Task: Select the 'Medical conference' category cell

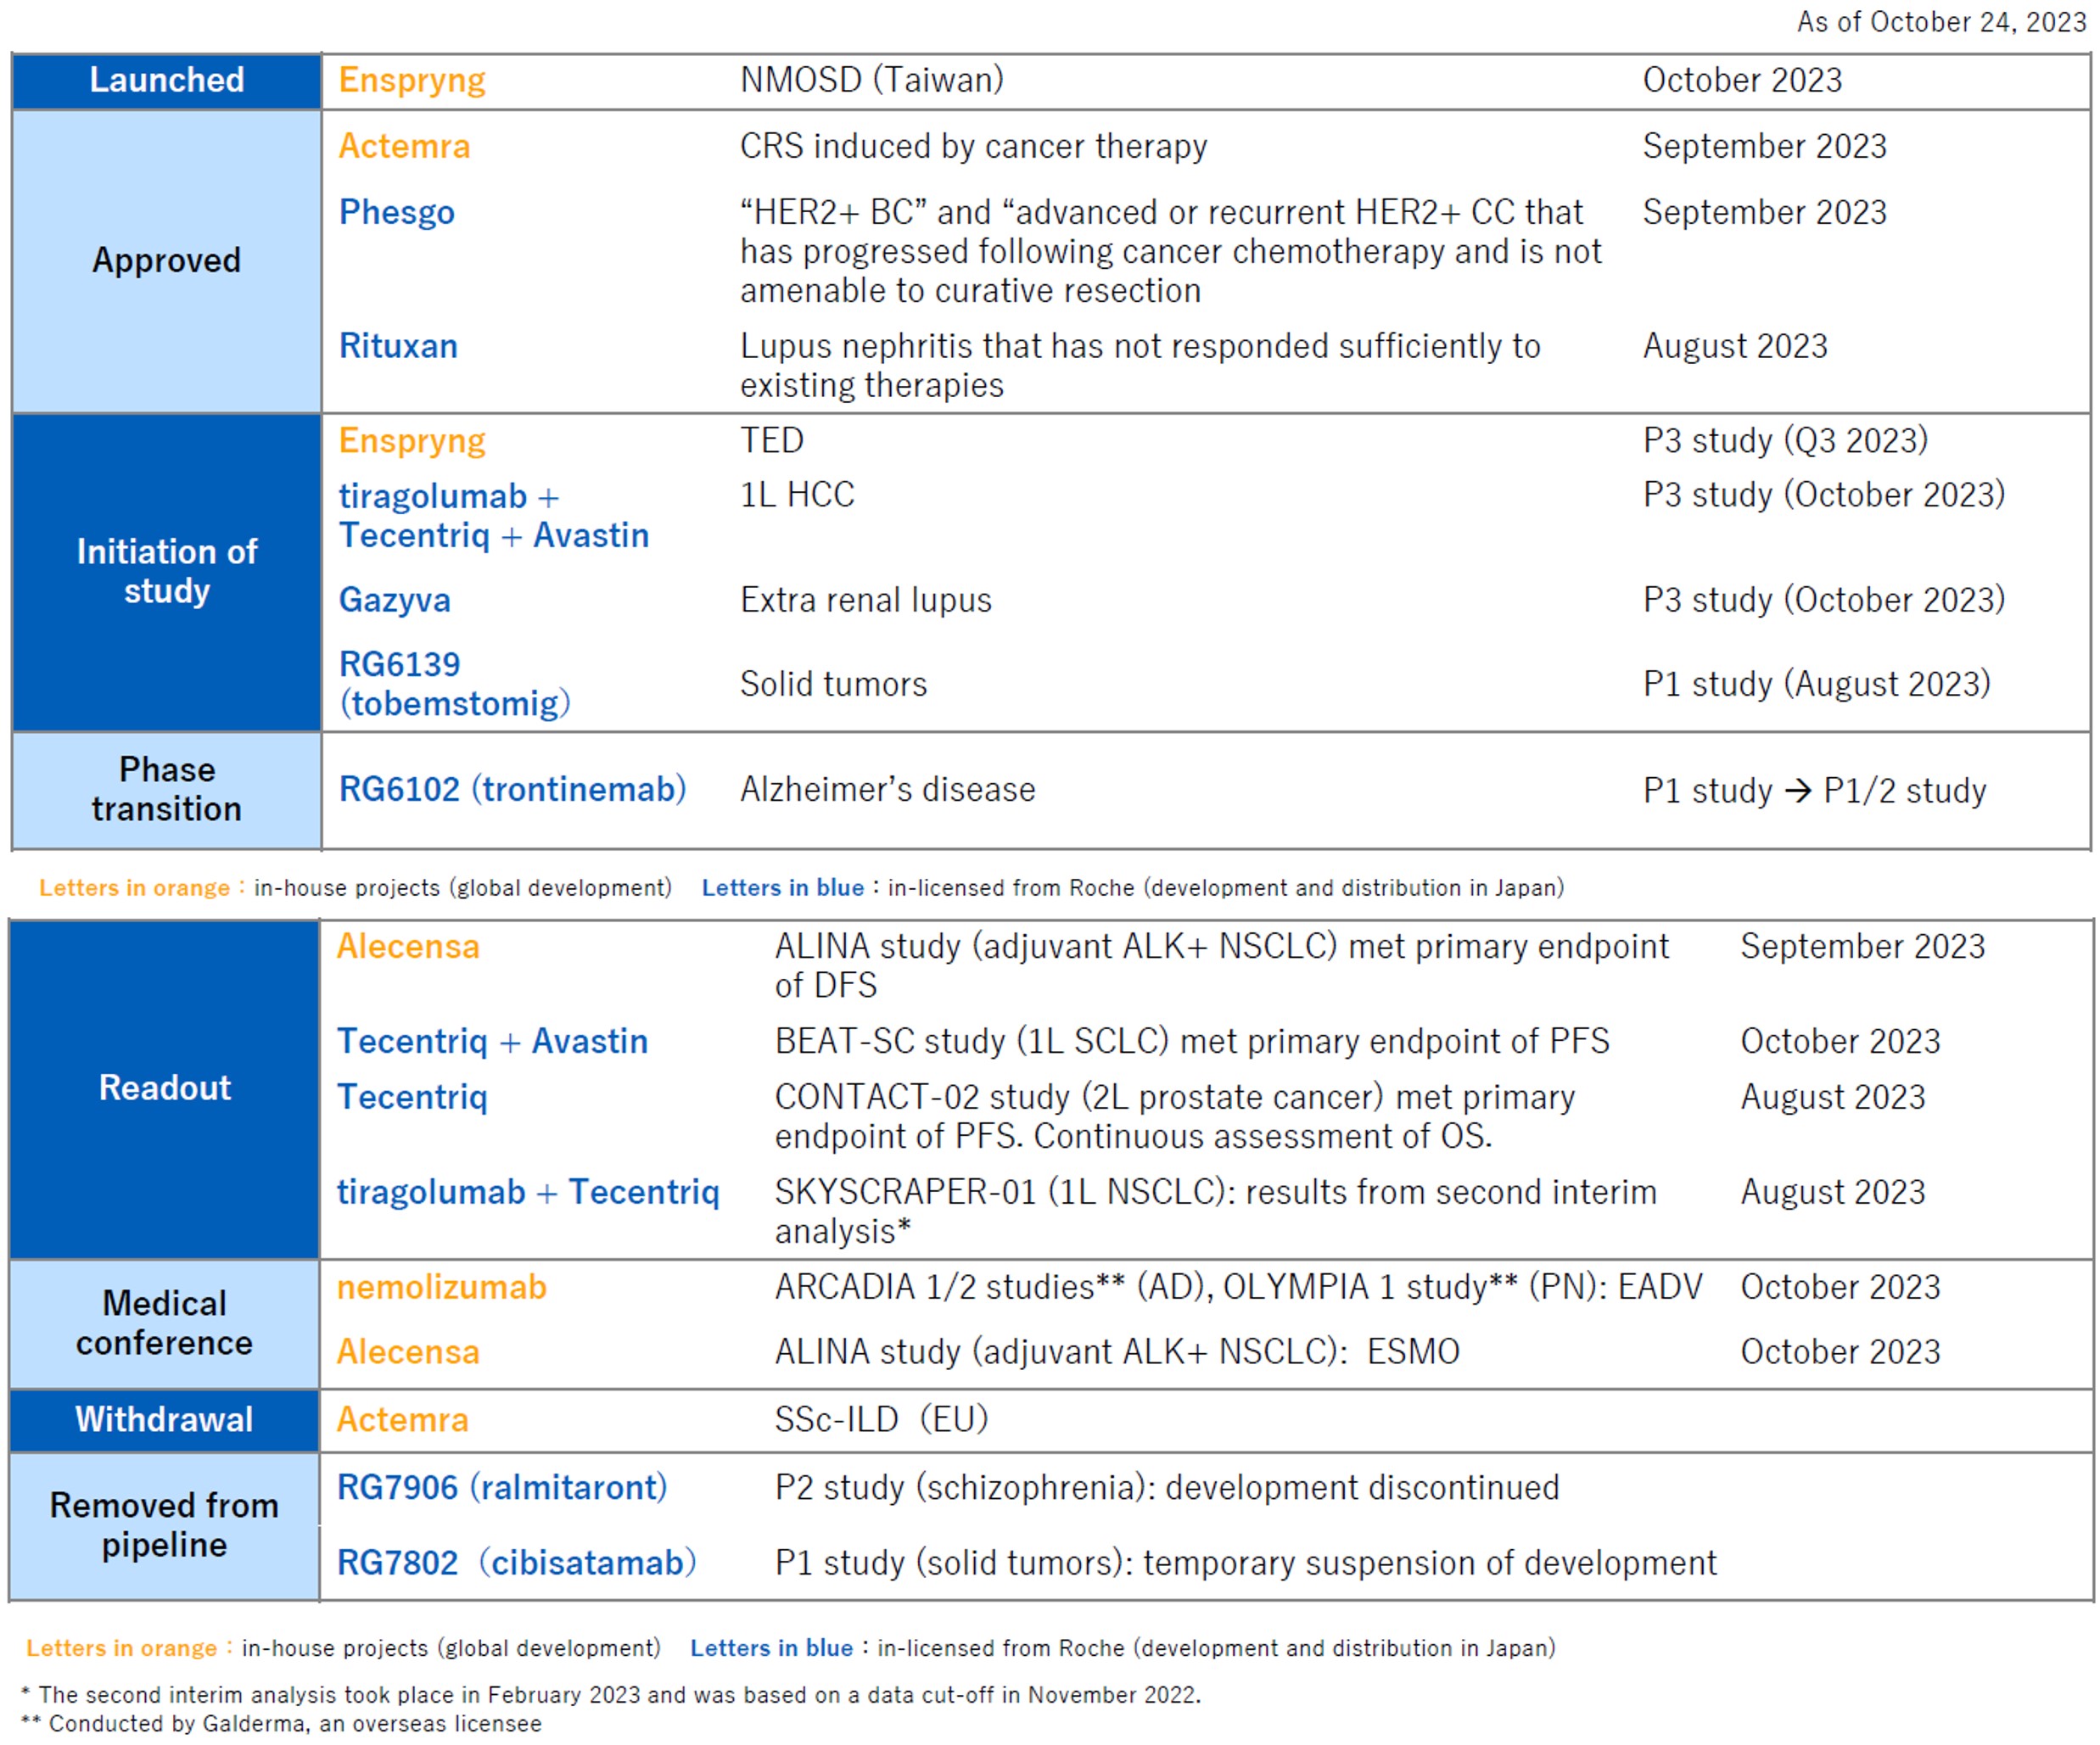Action: point(164,1324)
